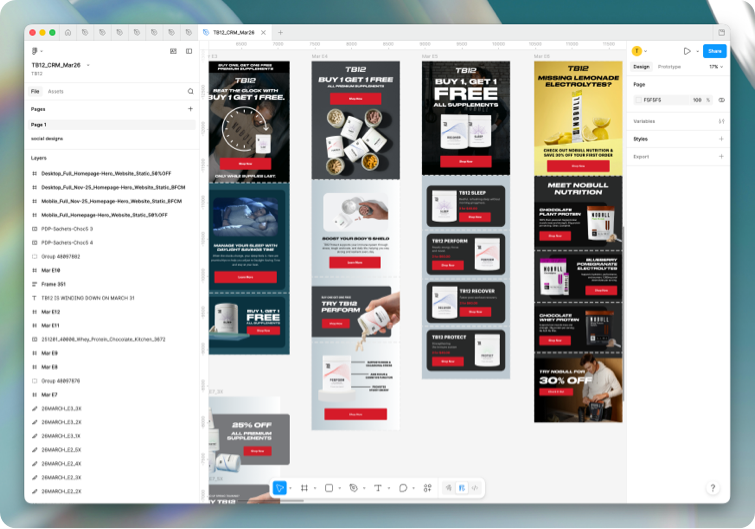755x529 pixels.
Task: Open the Actions tool in toolbar
Action: coord(428,488)
